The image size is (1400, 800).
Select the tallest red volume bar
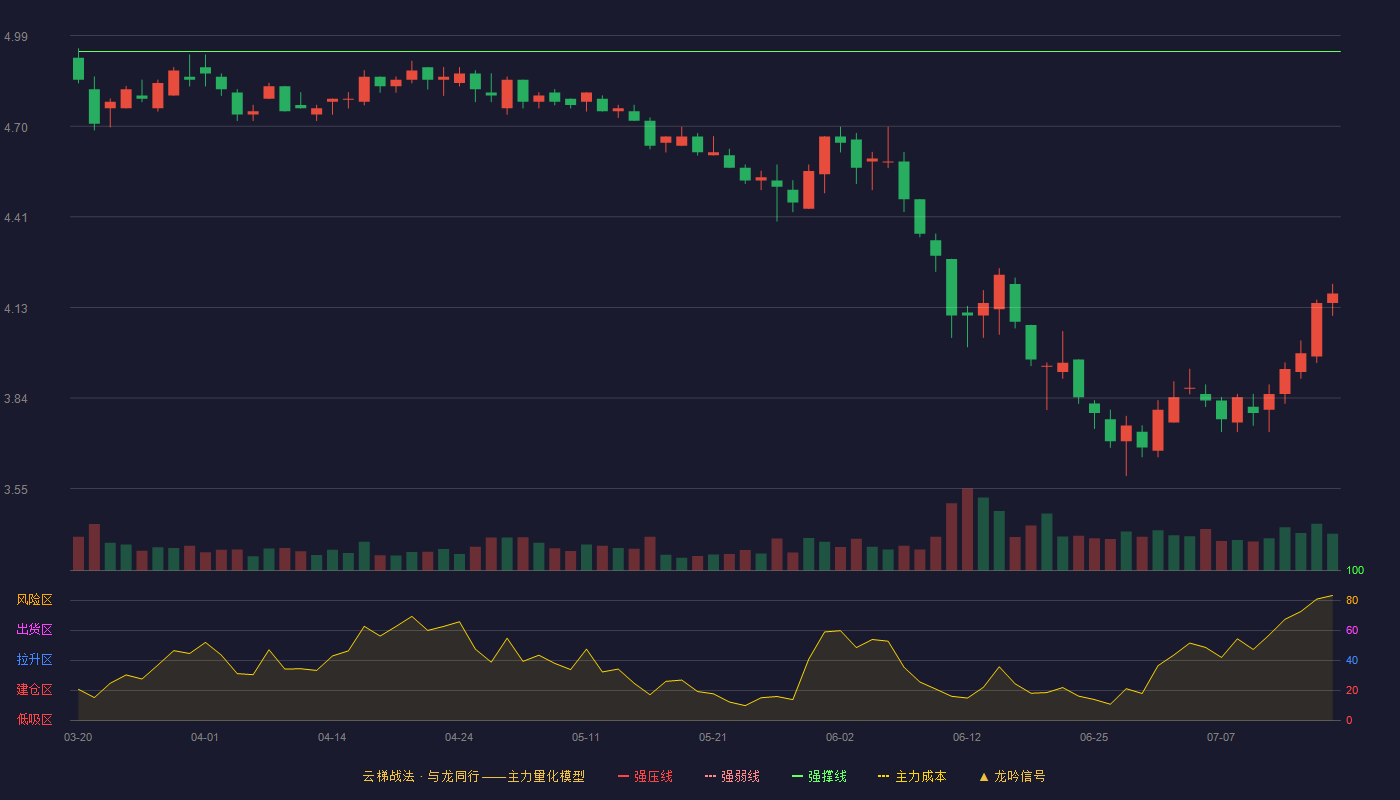coord(967,529)
